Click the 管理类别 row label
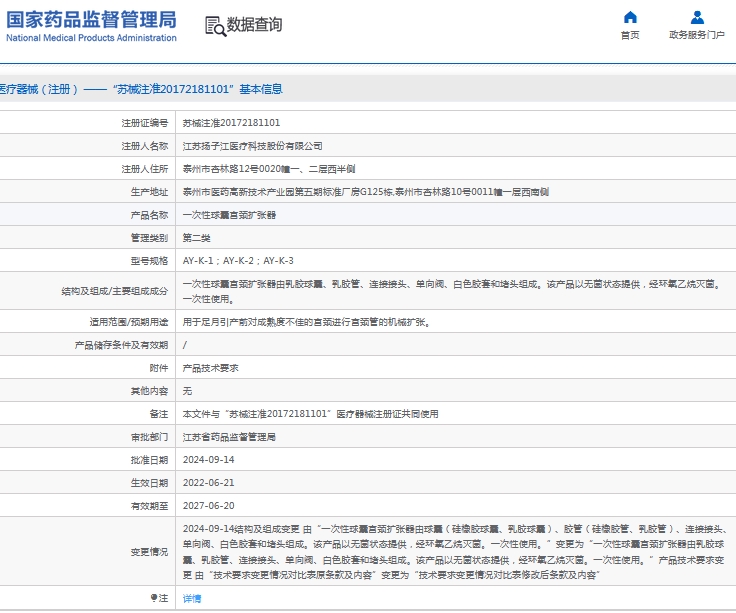The width and height of the screenshot is (736, 613). click(x=149, y=238)
